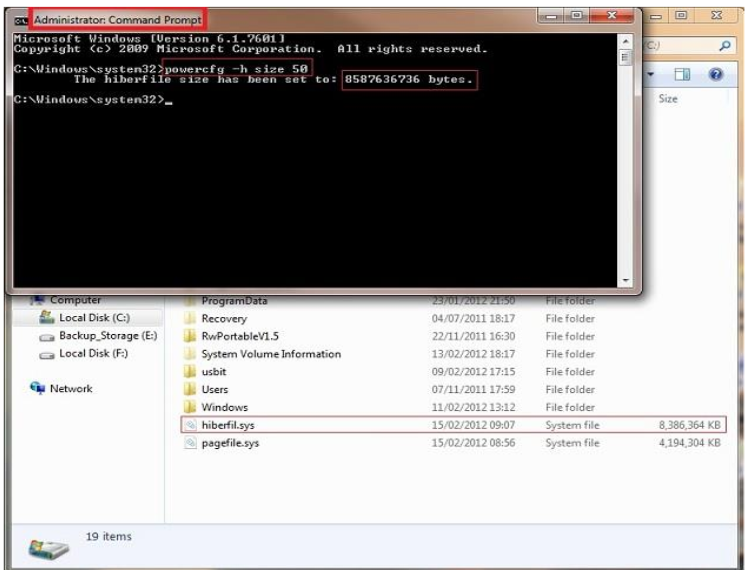
Task: Select the RwPortableV1.5 folder
Action: tap(240, 336)
